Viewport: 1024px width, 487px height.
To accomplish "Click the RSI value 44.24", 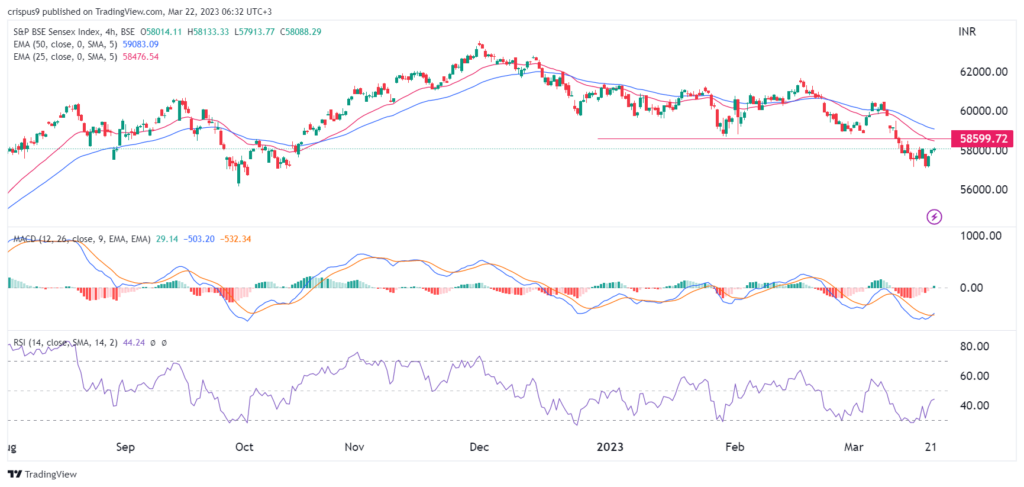I will 132,342.
